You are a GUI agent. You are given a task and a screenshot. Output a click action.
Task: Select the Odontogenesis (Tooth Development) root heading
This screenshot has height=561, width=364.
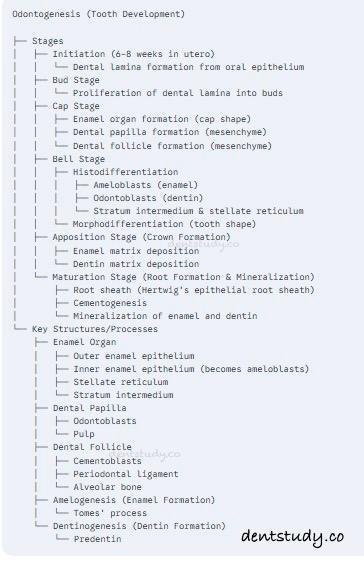(99, 14)
